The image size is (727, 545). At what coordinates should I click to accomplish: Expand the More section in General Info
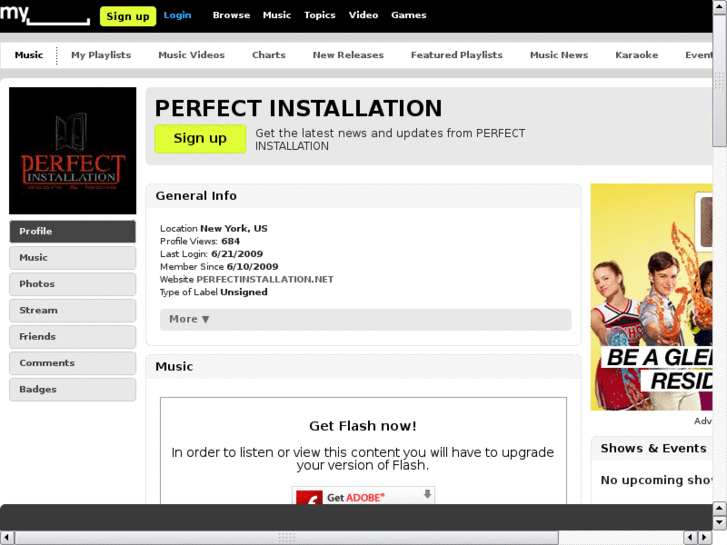365,319
